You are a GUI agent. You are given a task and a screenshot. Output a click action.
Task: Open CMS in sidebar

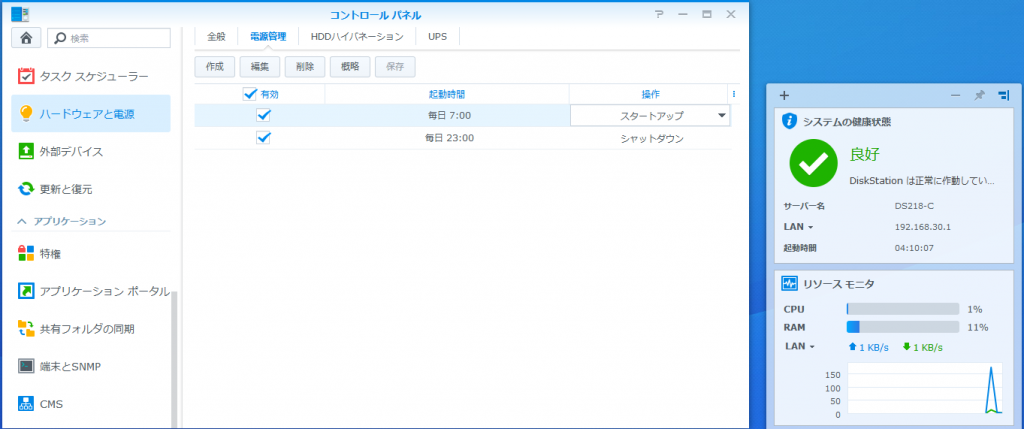point(91,404)
